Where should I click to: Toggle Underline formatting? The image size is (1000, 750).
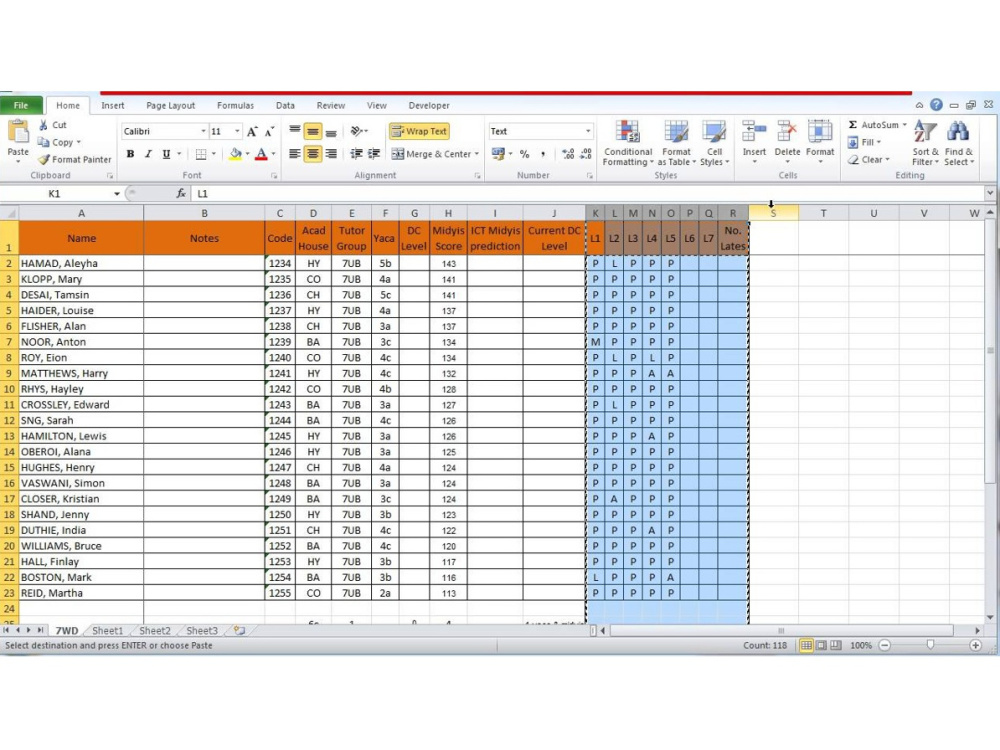click(x=166, y=154)
